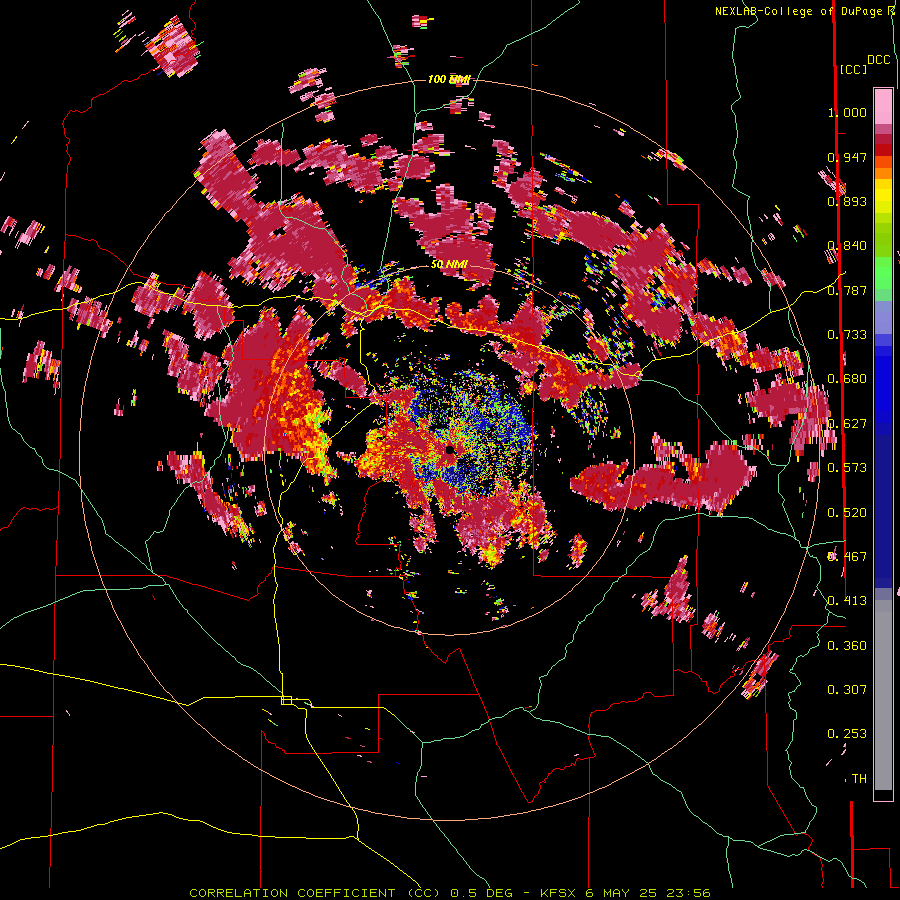This screenshot has height=900, width=900.
Task: Click the [CC] units label
Action: [853, 69]
